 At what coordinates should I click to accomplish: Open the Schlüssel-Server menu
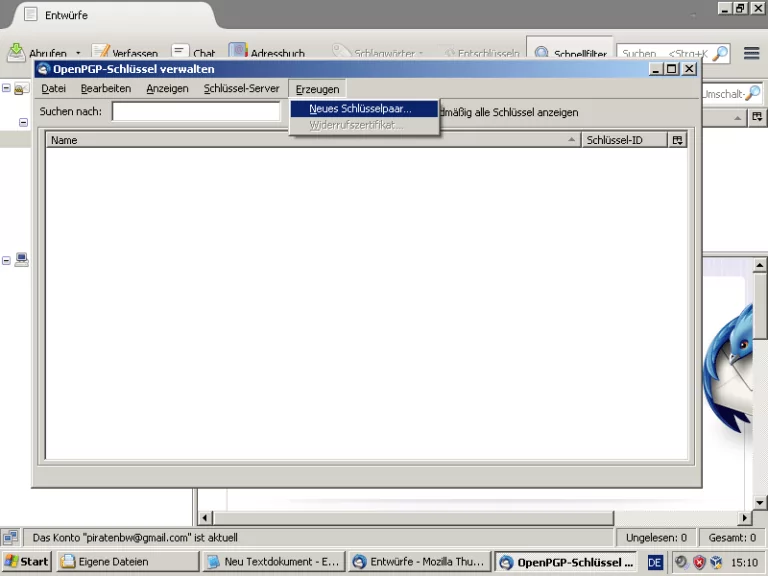coord(241,89)
